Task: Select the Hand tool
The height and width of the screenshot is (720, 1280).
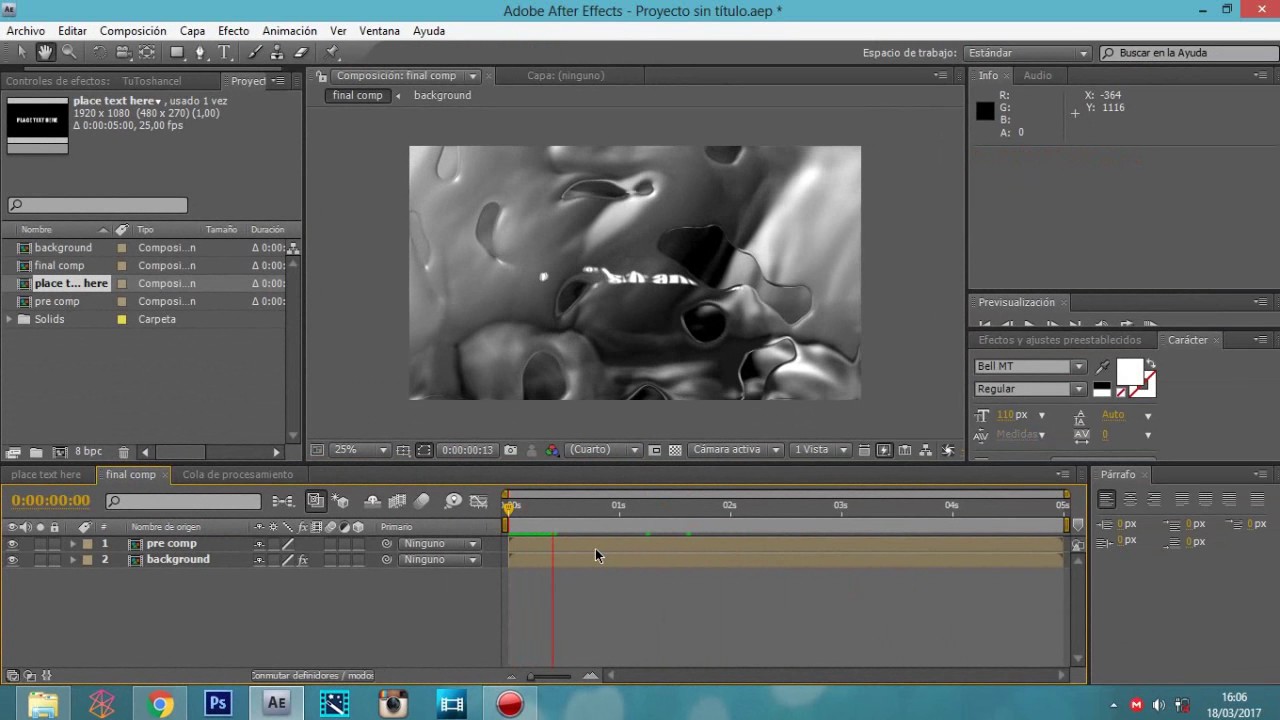Action: [45, 52]
